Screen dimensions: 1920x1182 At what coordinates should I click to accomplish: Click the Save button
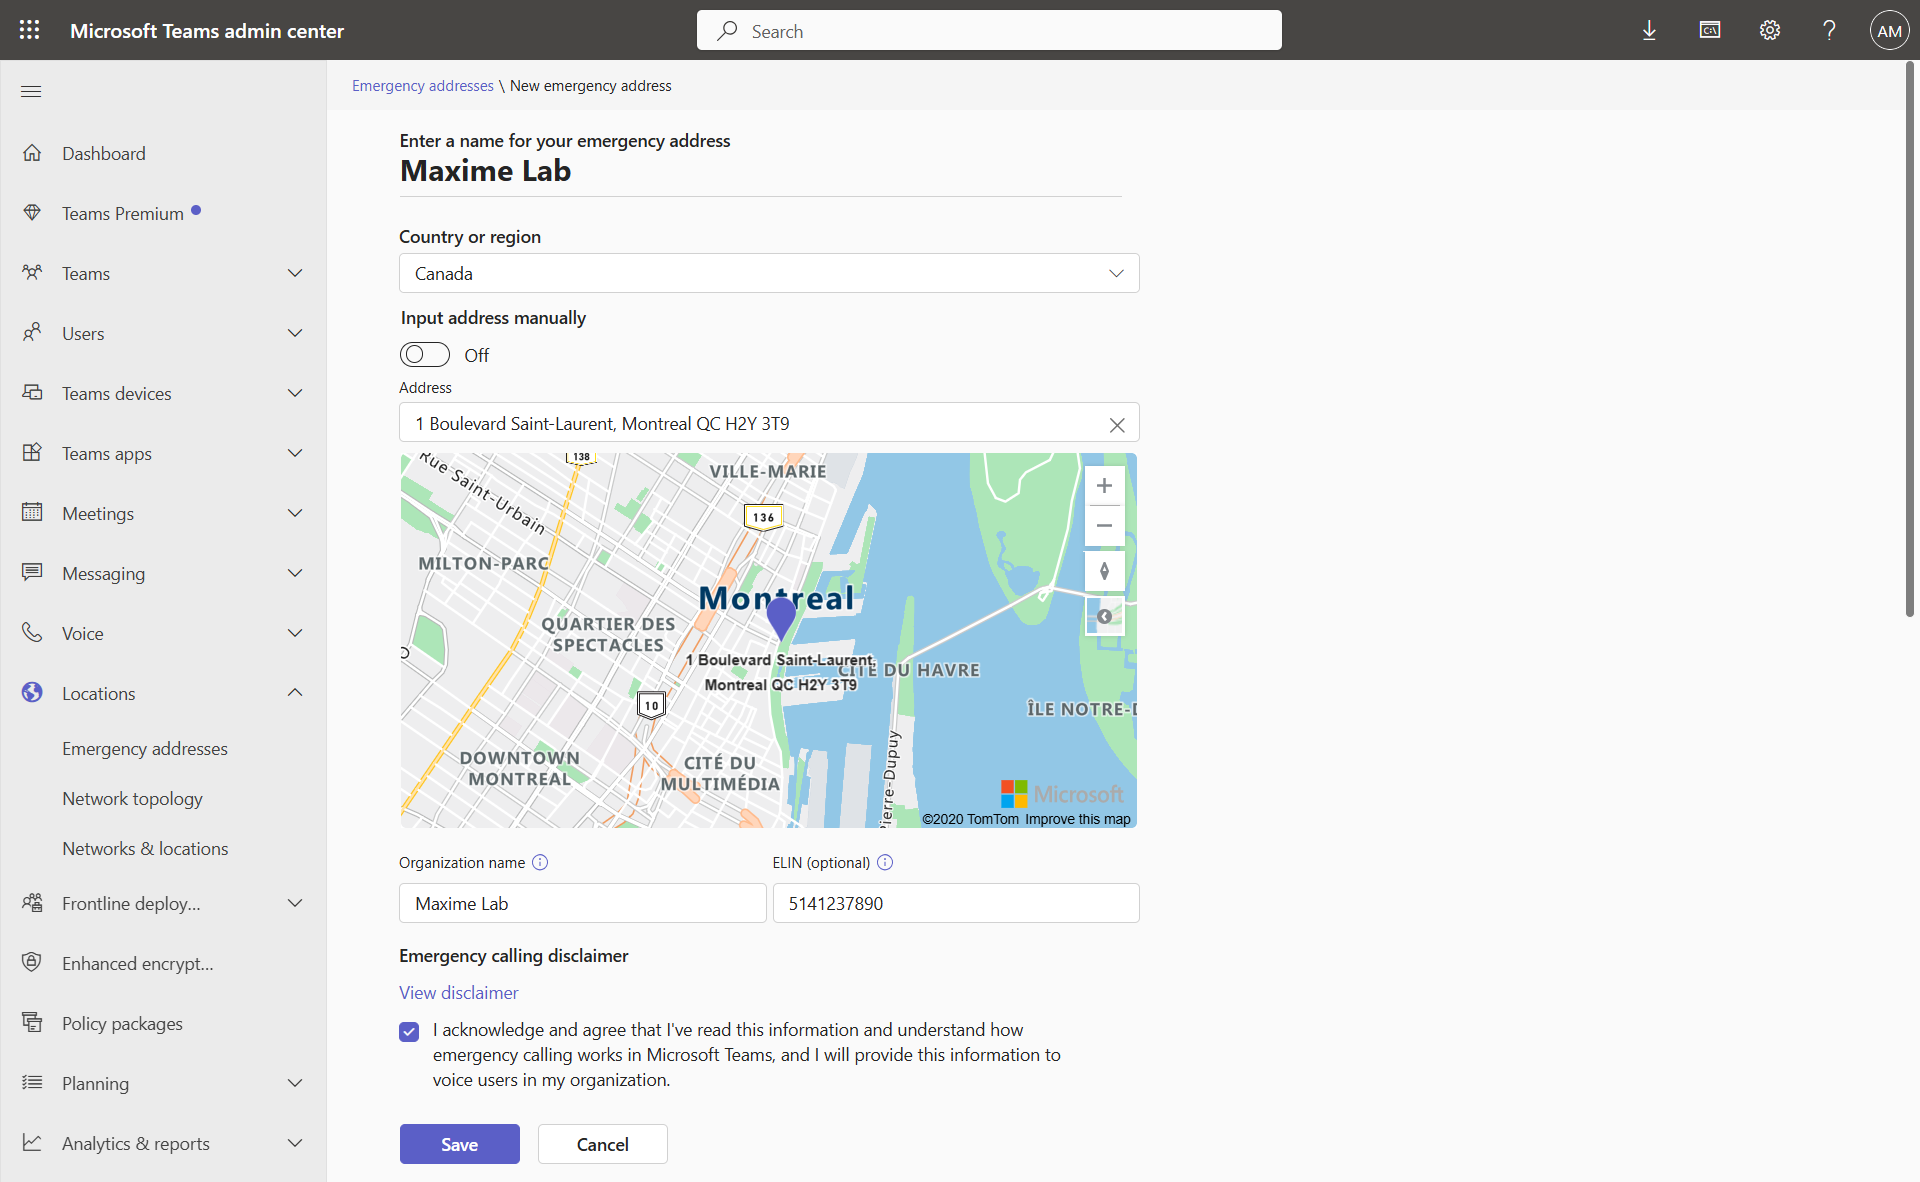[459, 1144]
